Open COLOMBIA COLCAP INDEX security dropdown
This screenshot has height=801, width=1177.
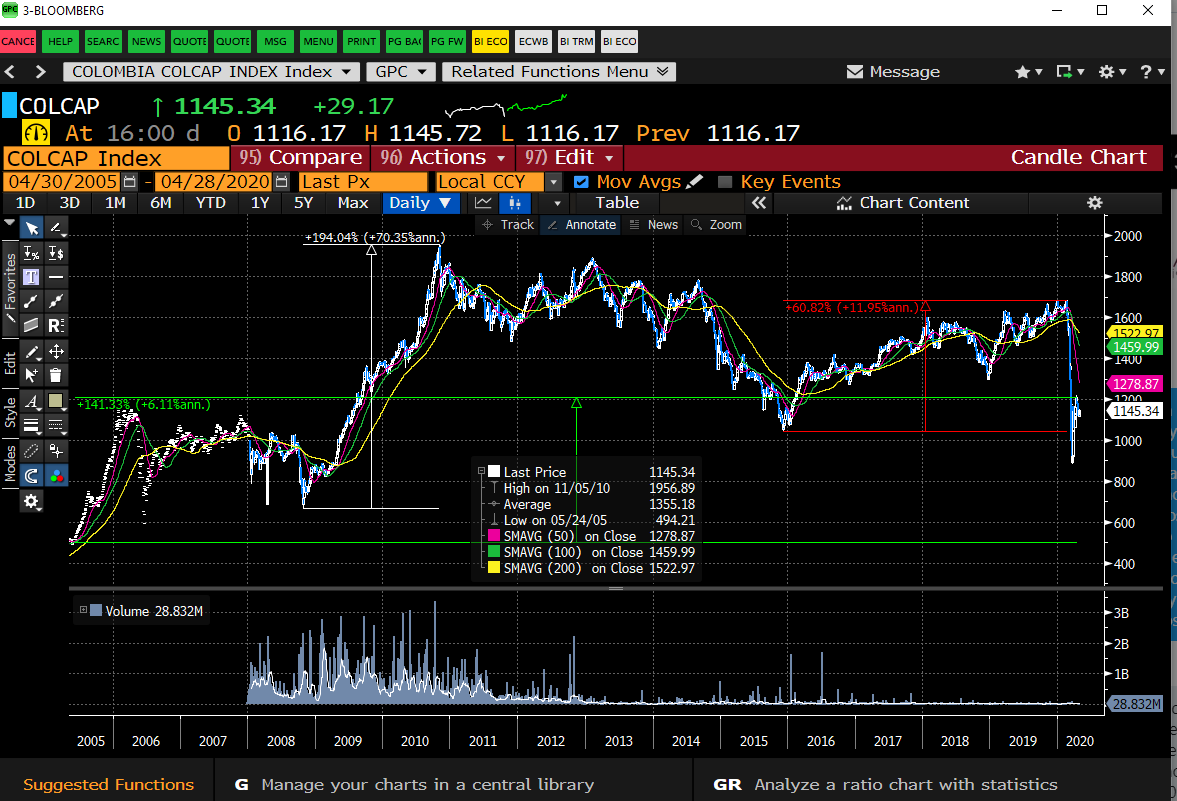[x=210, y=71]
